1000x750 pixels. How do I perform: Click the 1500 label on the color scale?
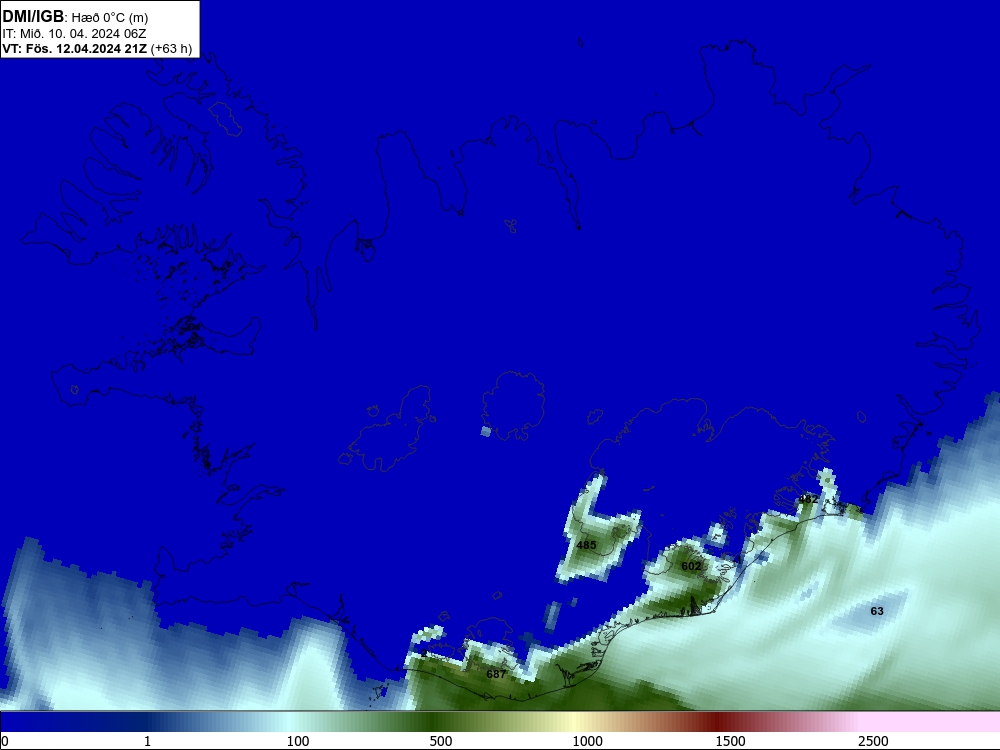(x=730, y=741)
